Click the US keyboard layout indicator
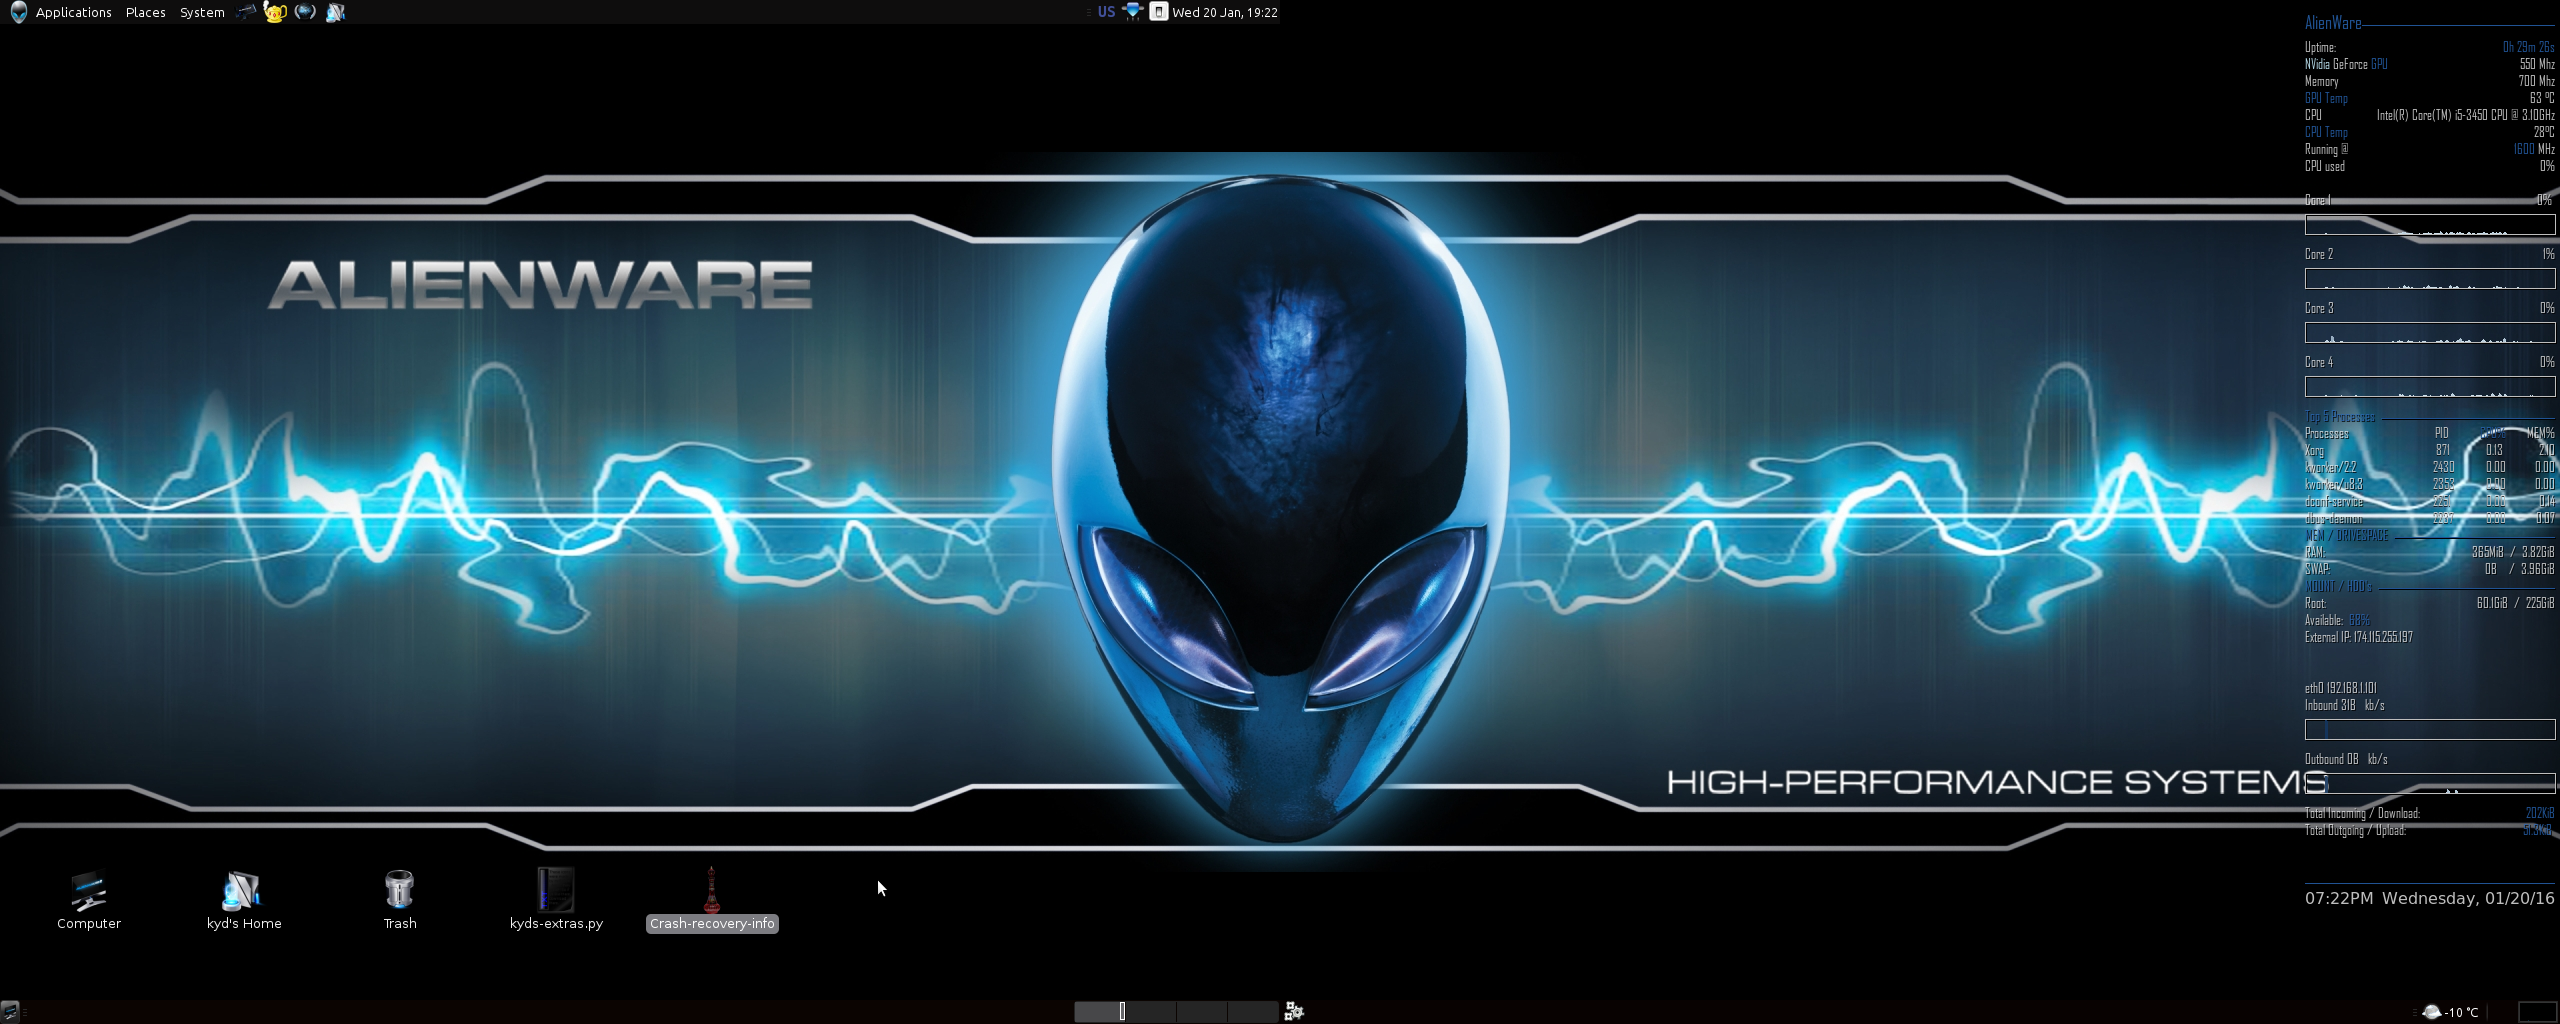The image size is (2560, 1024). 1106,12
